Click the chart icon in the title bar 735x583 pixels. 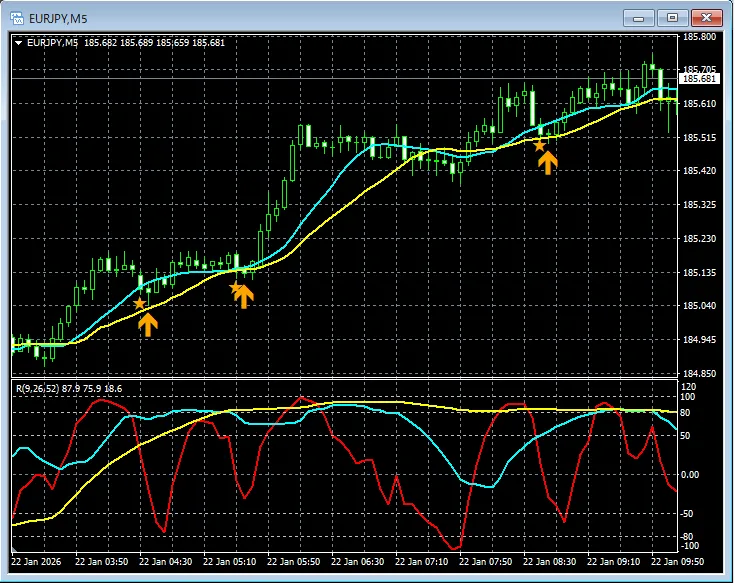click(16, 17)
